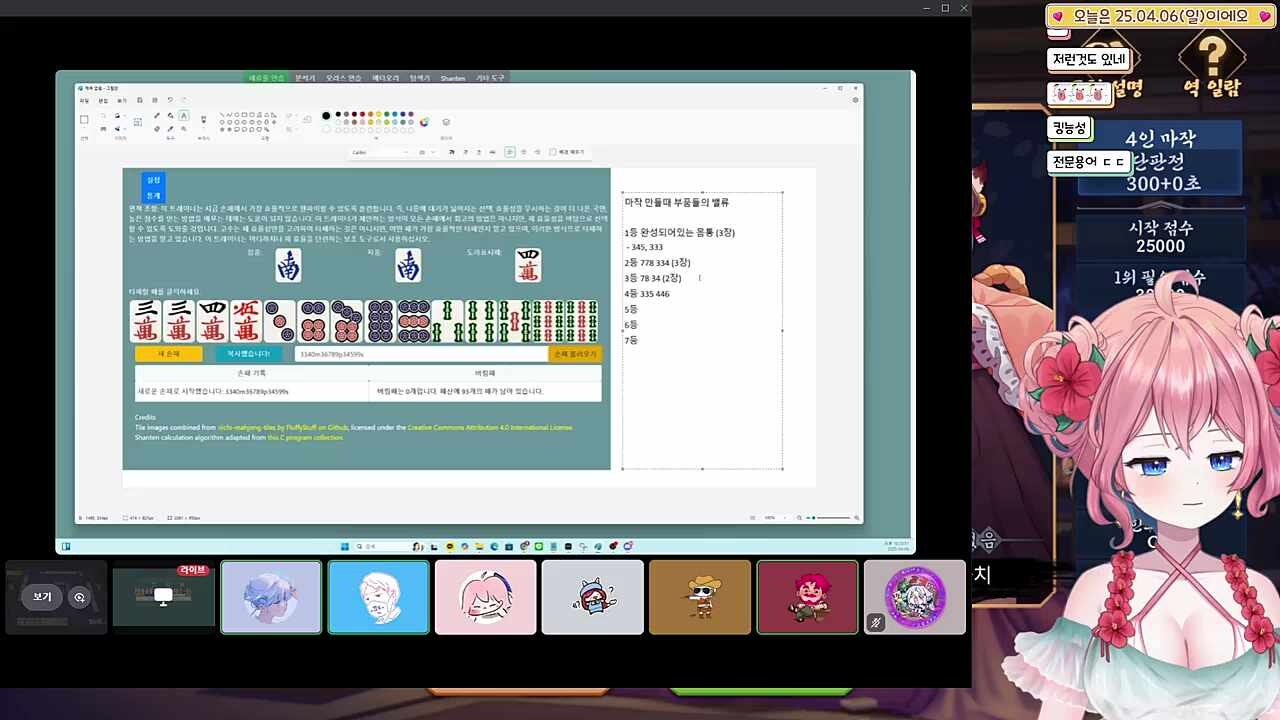Click the 역 일람 question mark icon
The width and height of the screenshot is (1280, 720).
coord(1212,57)
